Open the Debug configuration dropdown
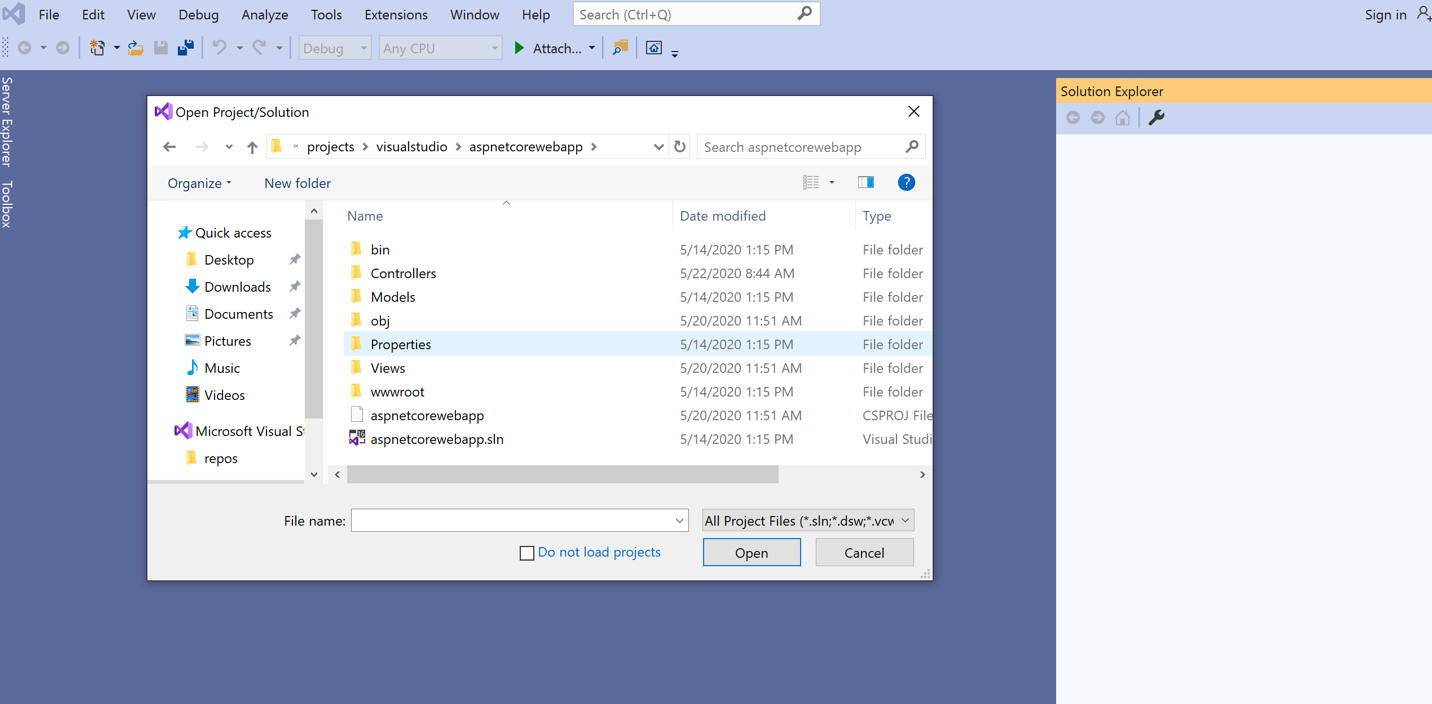Image resolution: width=1432 pixels, height=704 pixels. click(334, 48)
